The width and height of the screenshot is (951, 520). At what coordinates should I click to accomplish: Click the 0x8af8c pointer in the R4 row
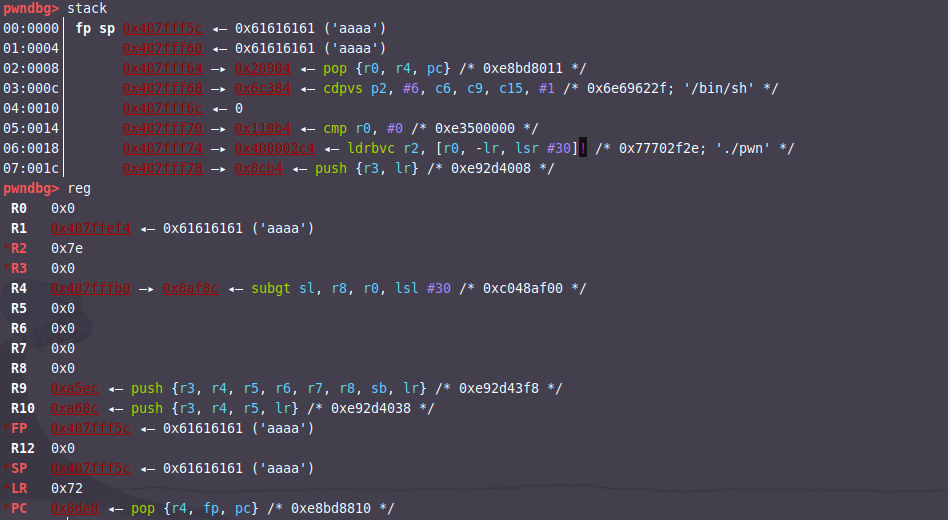click(x=191, y=289)
